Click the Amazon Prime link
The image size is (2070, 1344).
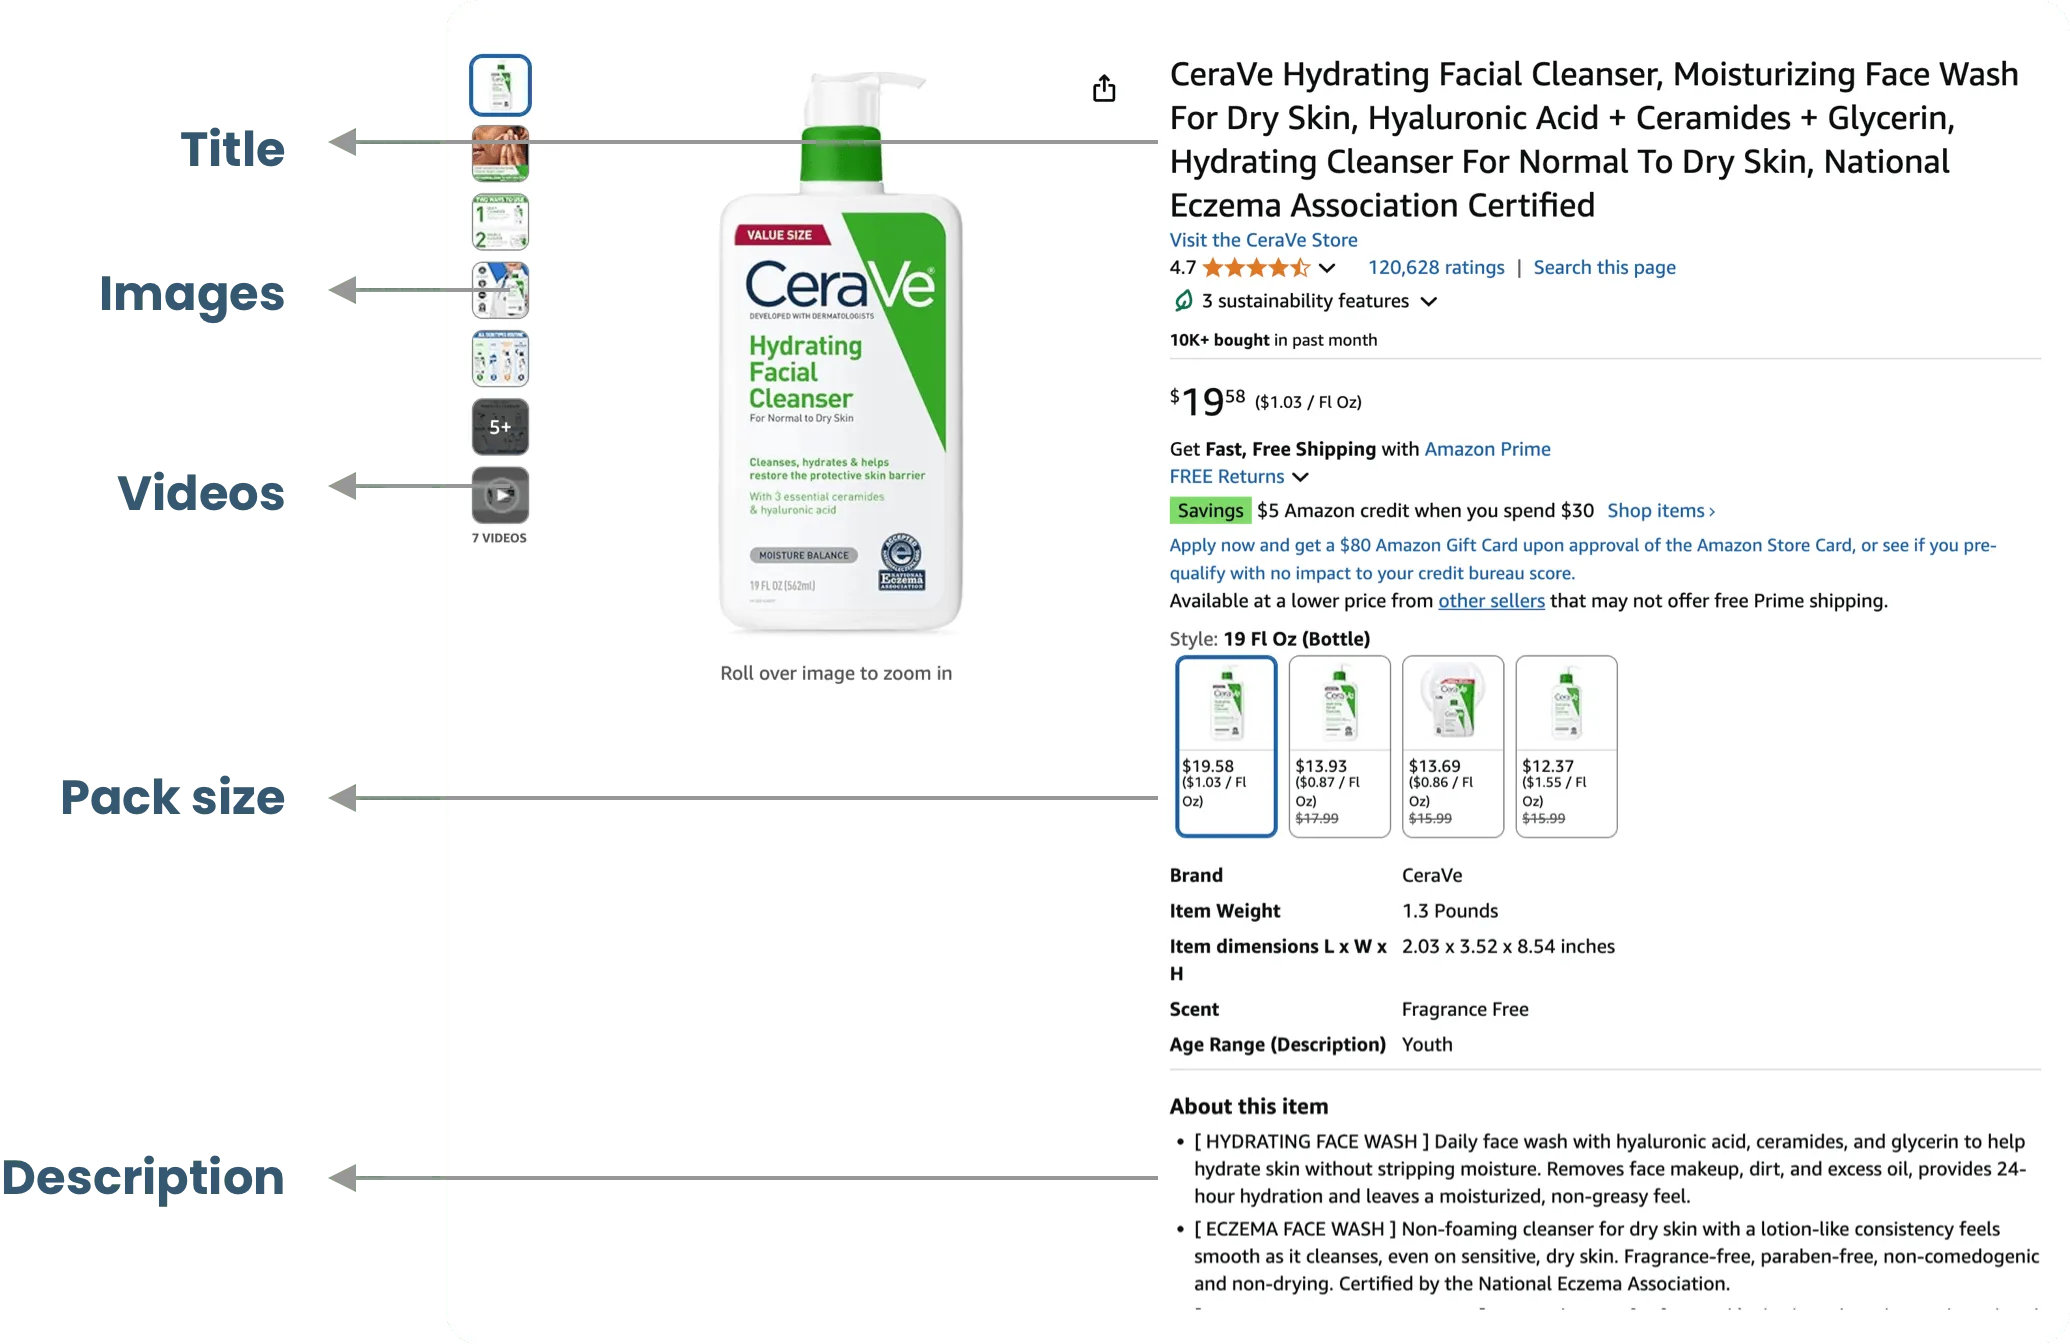click(1487, 449)
